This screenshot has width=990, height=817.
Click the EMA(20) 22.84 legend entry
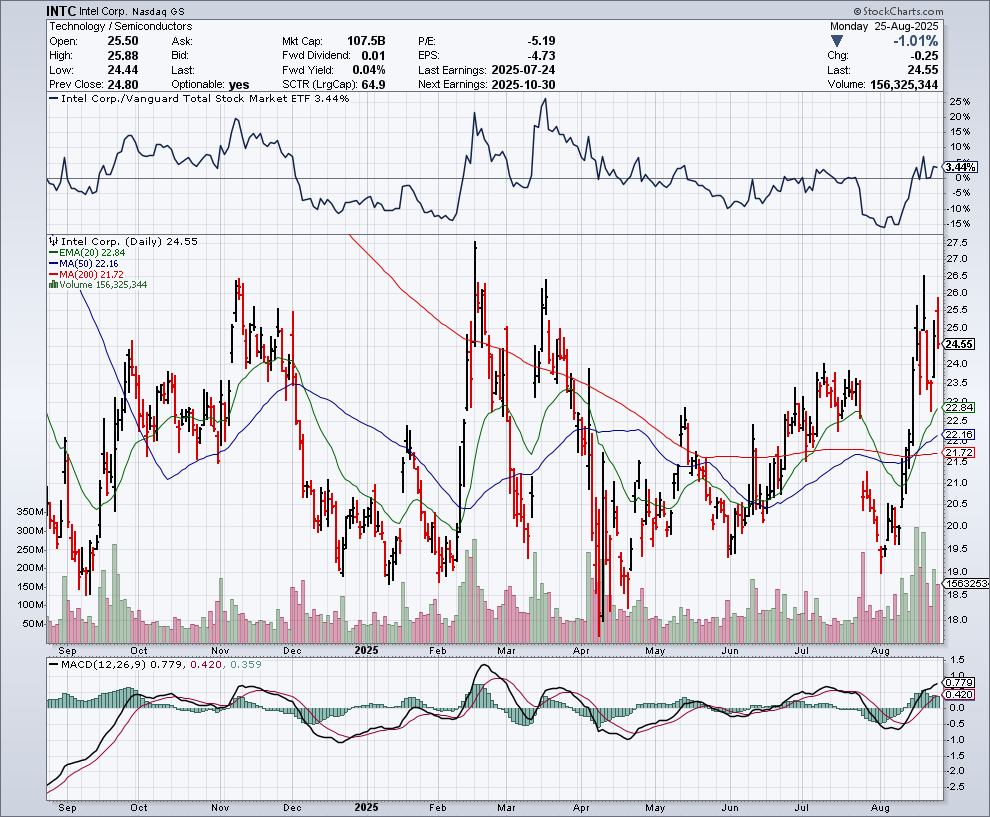[x=88, y=253]
